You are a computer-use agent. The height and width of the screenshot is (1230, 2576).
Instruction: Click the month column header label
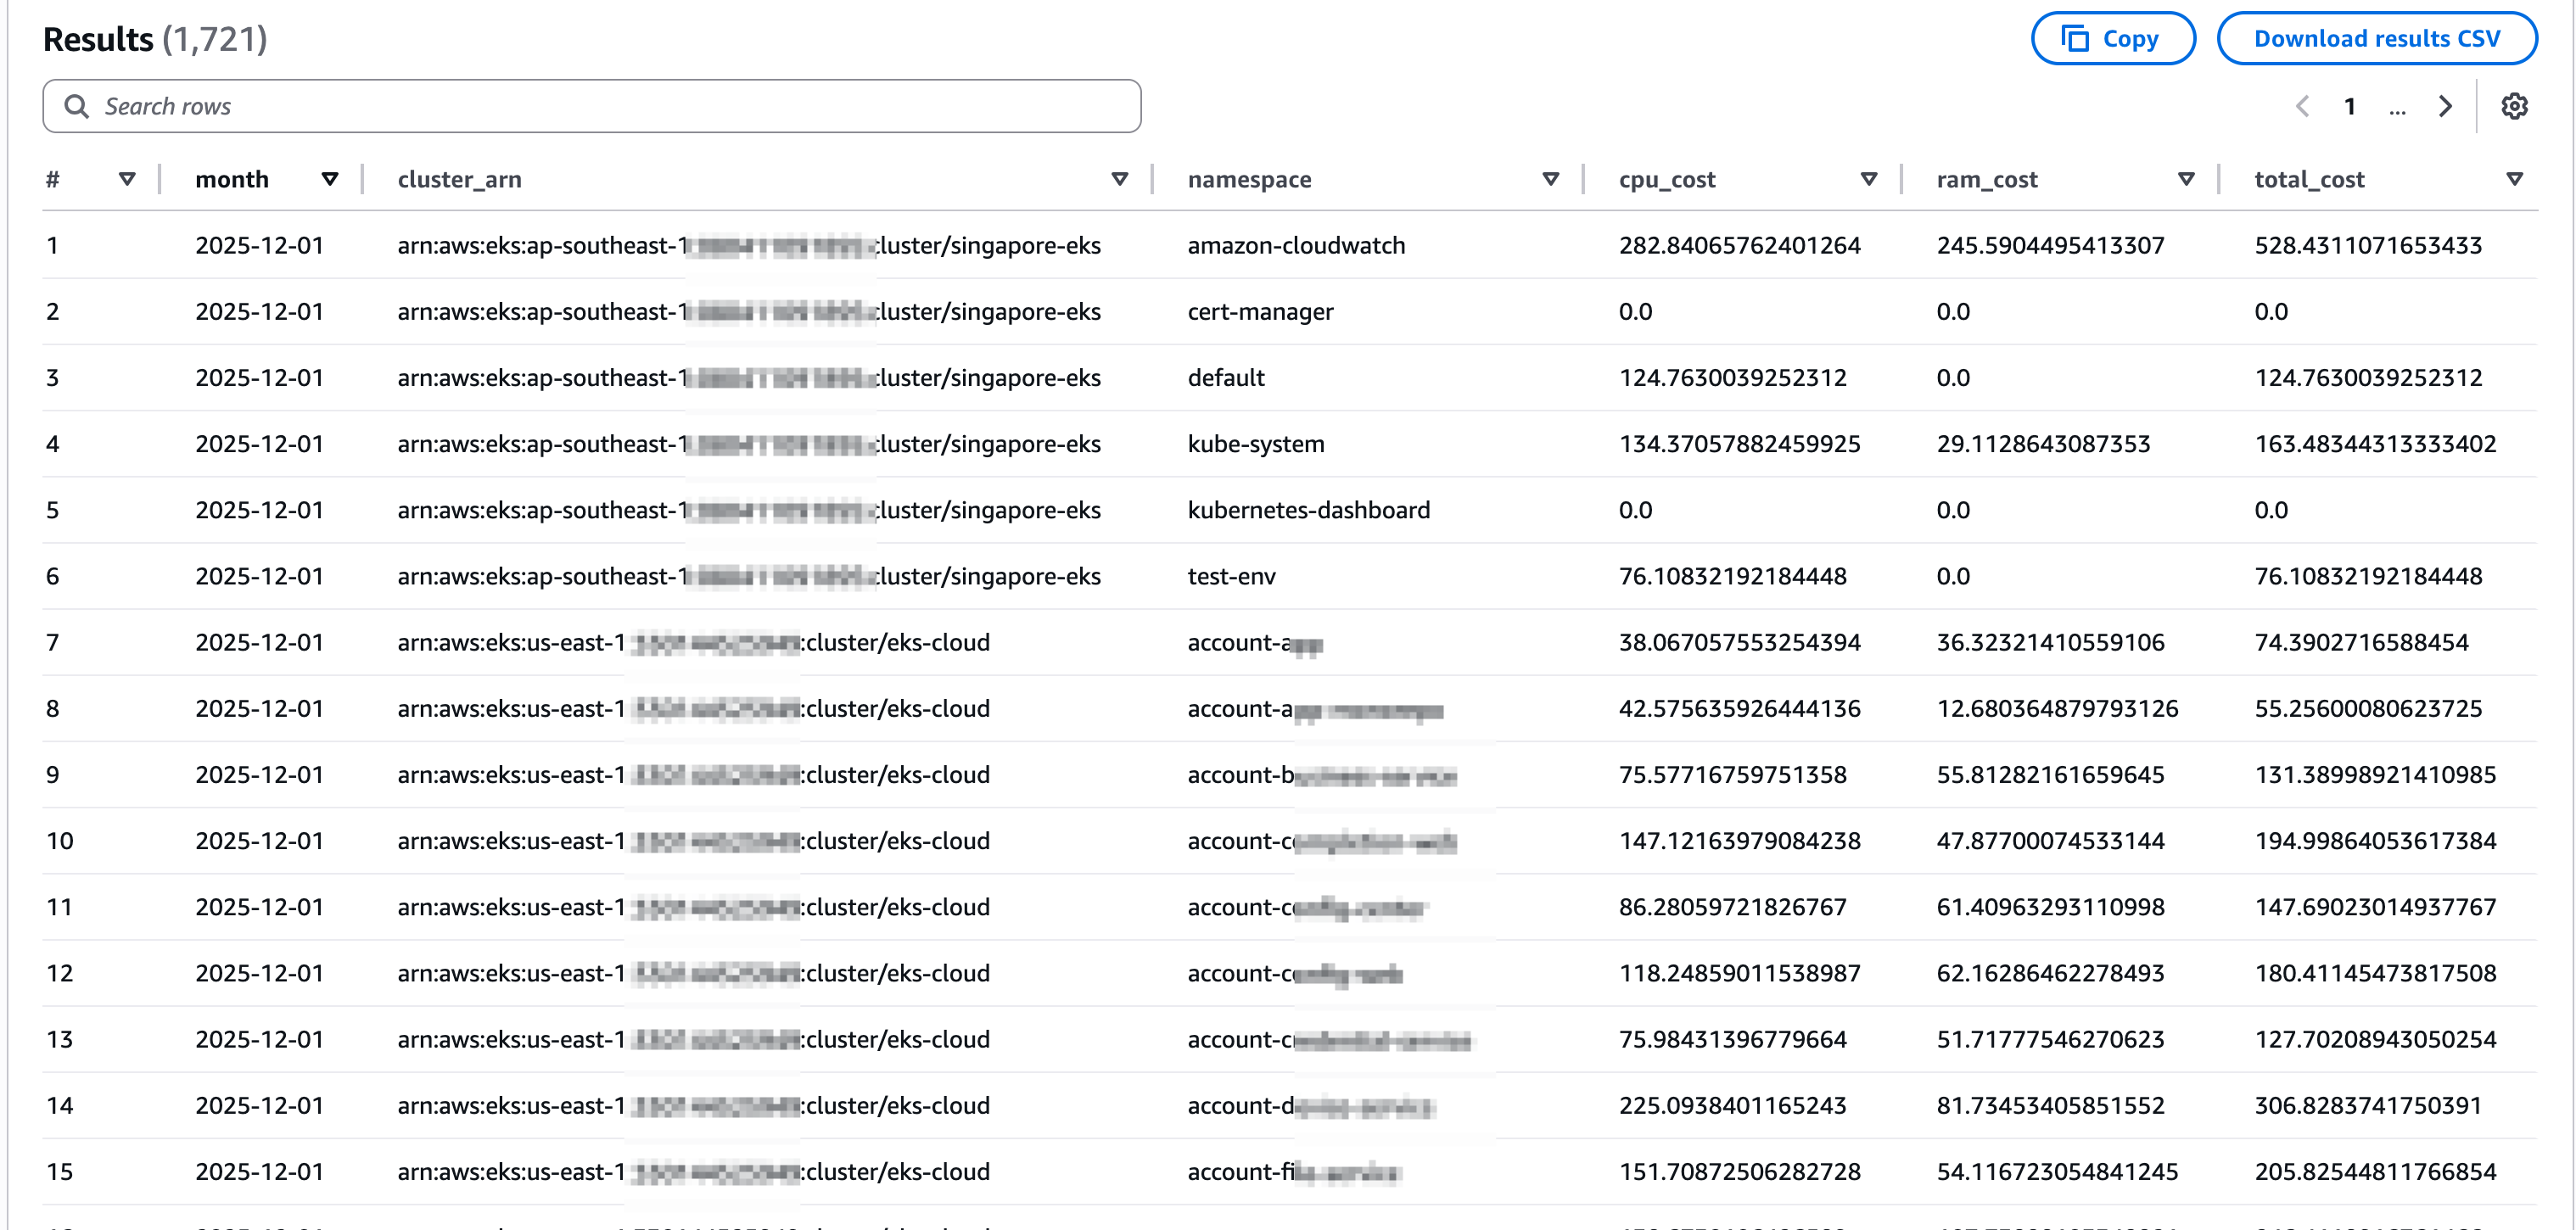coord(232,179)
